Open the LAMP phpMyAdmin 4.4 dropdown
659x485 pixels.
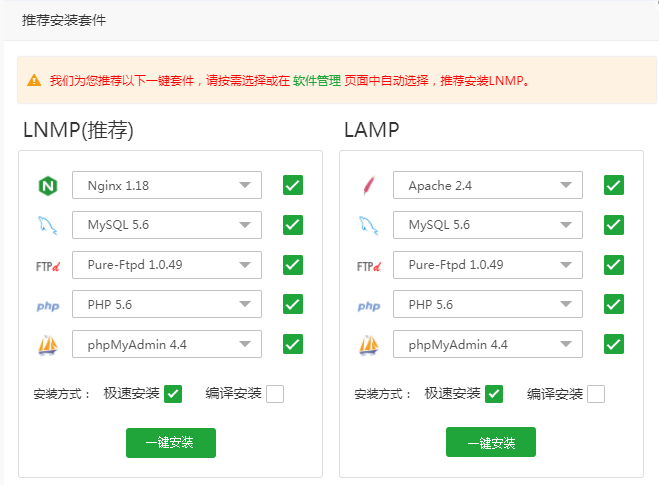[488, 344]
